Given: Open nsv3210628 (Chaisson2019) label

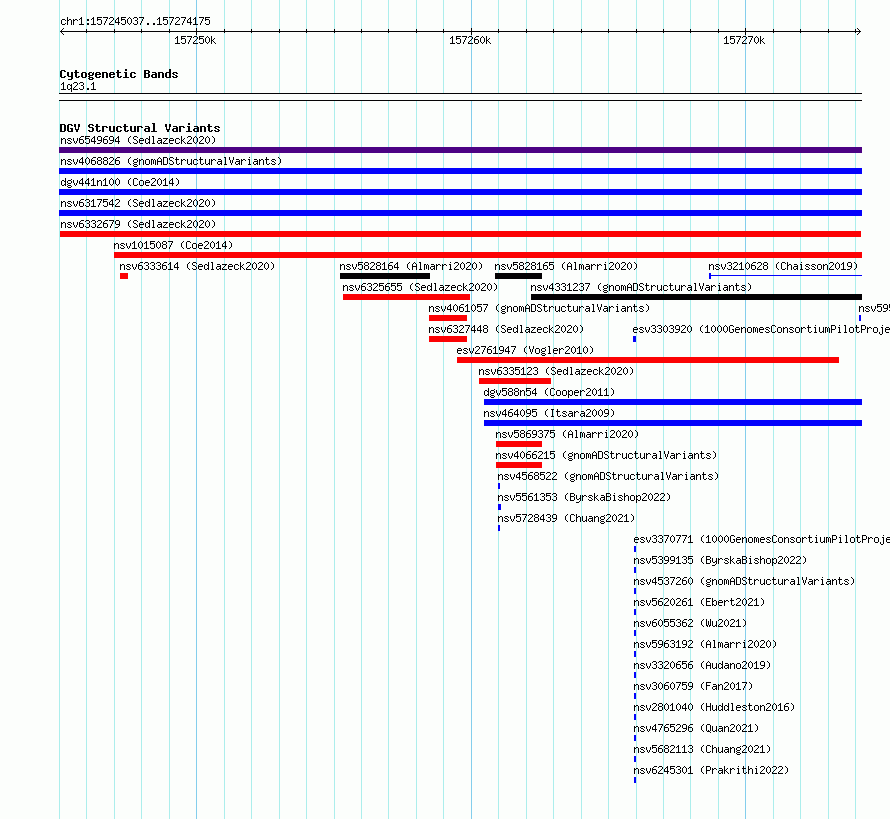Looking at the screenshot, I should [x=783, y=266].
